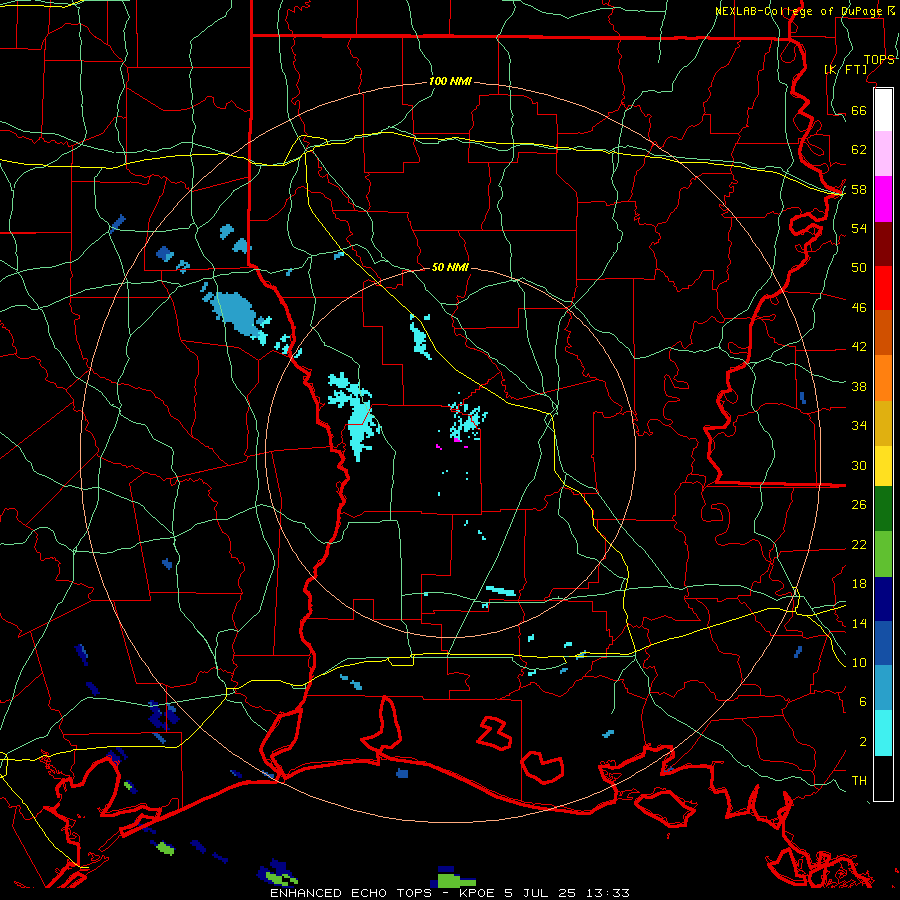The width and height of the screenshot is (900, 900).
Task: Click the black TH threshold swatch
Action: pos(883,778)
